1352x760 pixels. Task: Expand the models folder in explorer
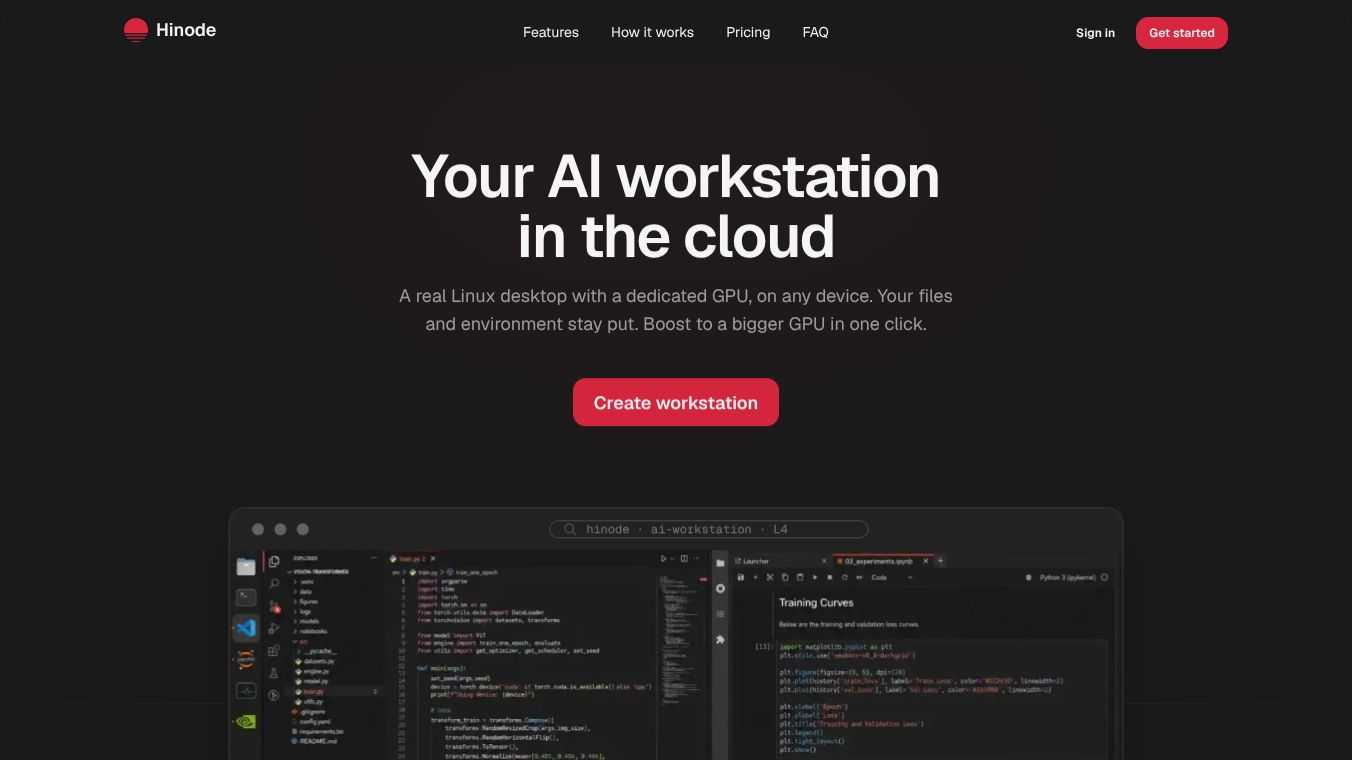pyautogui.click(x=309, y=621)
